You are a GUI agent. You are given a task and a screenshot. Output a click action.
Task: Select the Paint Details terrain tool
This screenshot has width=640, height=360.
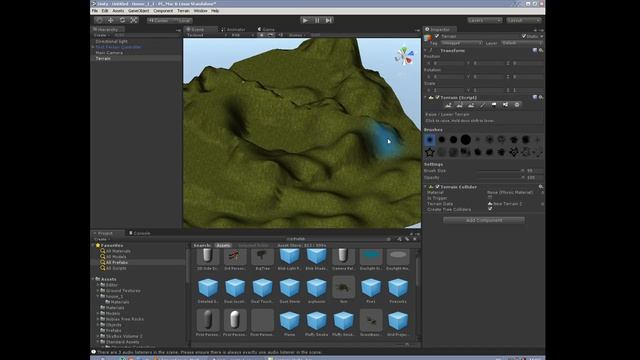[x=505, y=105]
